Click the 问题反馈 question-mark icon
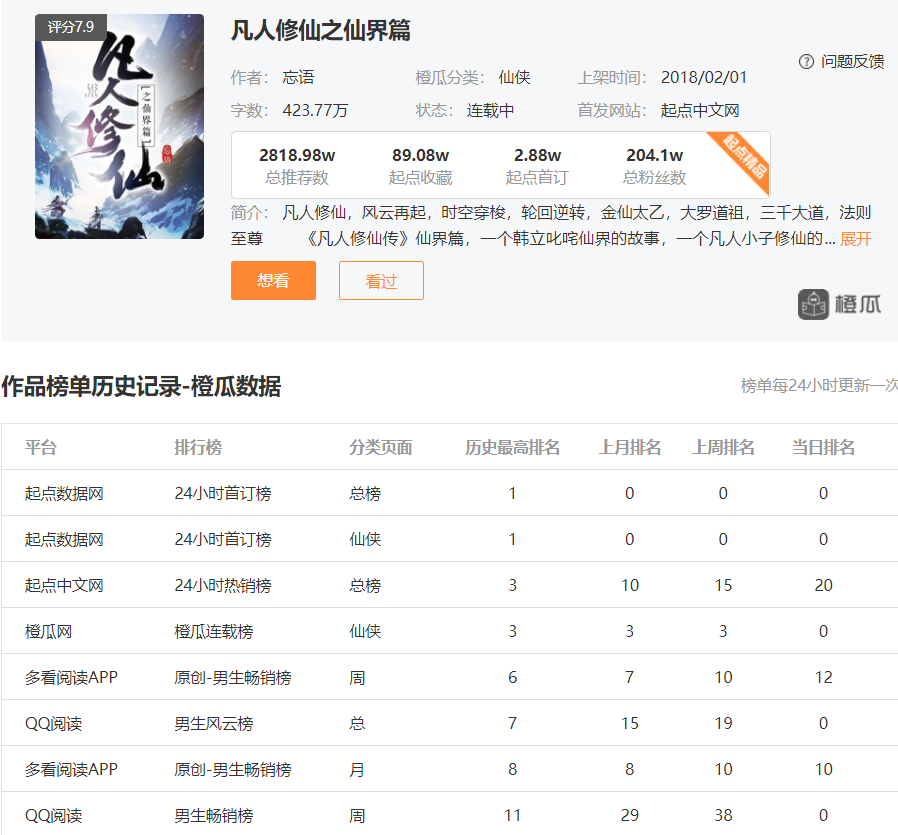Image resolution: width=898 pixels, height=835 pixels. (806, 62)
